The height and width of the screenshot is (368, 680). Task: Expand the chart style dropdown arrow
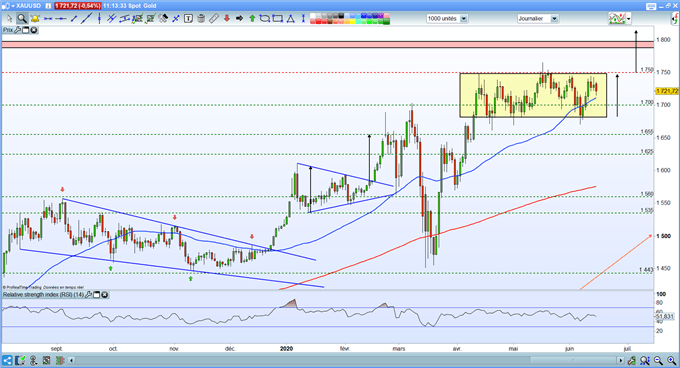pyautogui.click(x=629, y=19)
